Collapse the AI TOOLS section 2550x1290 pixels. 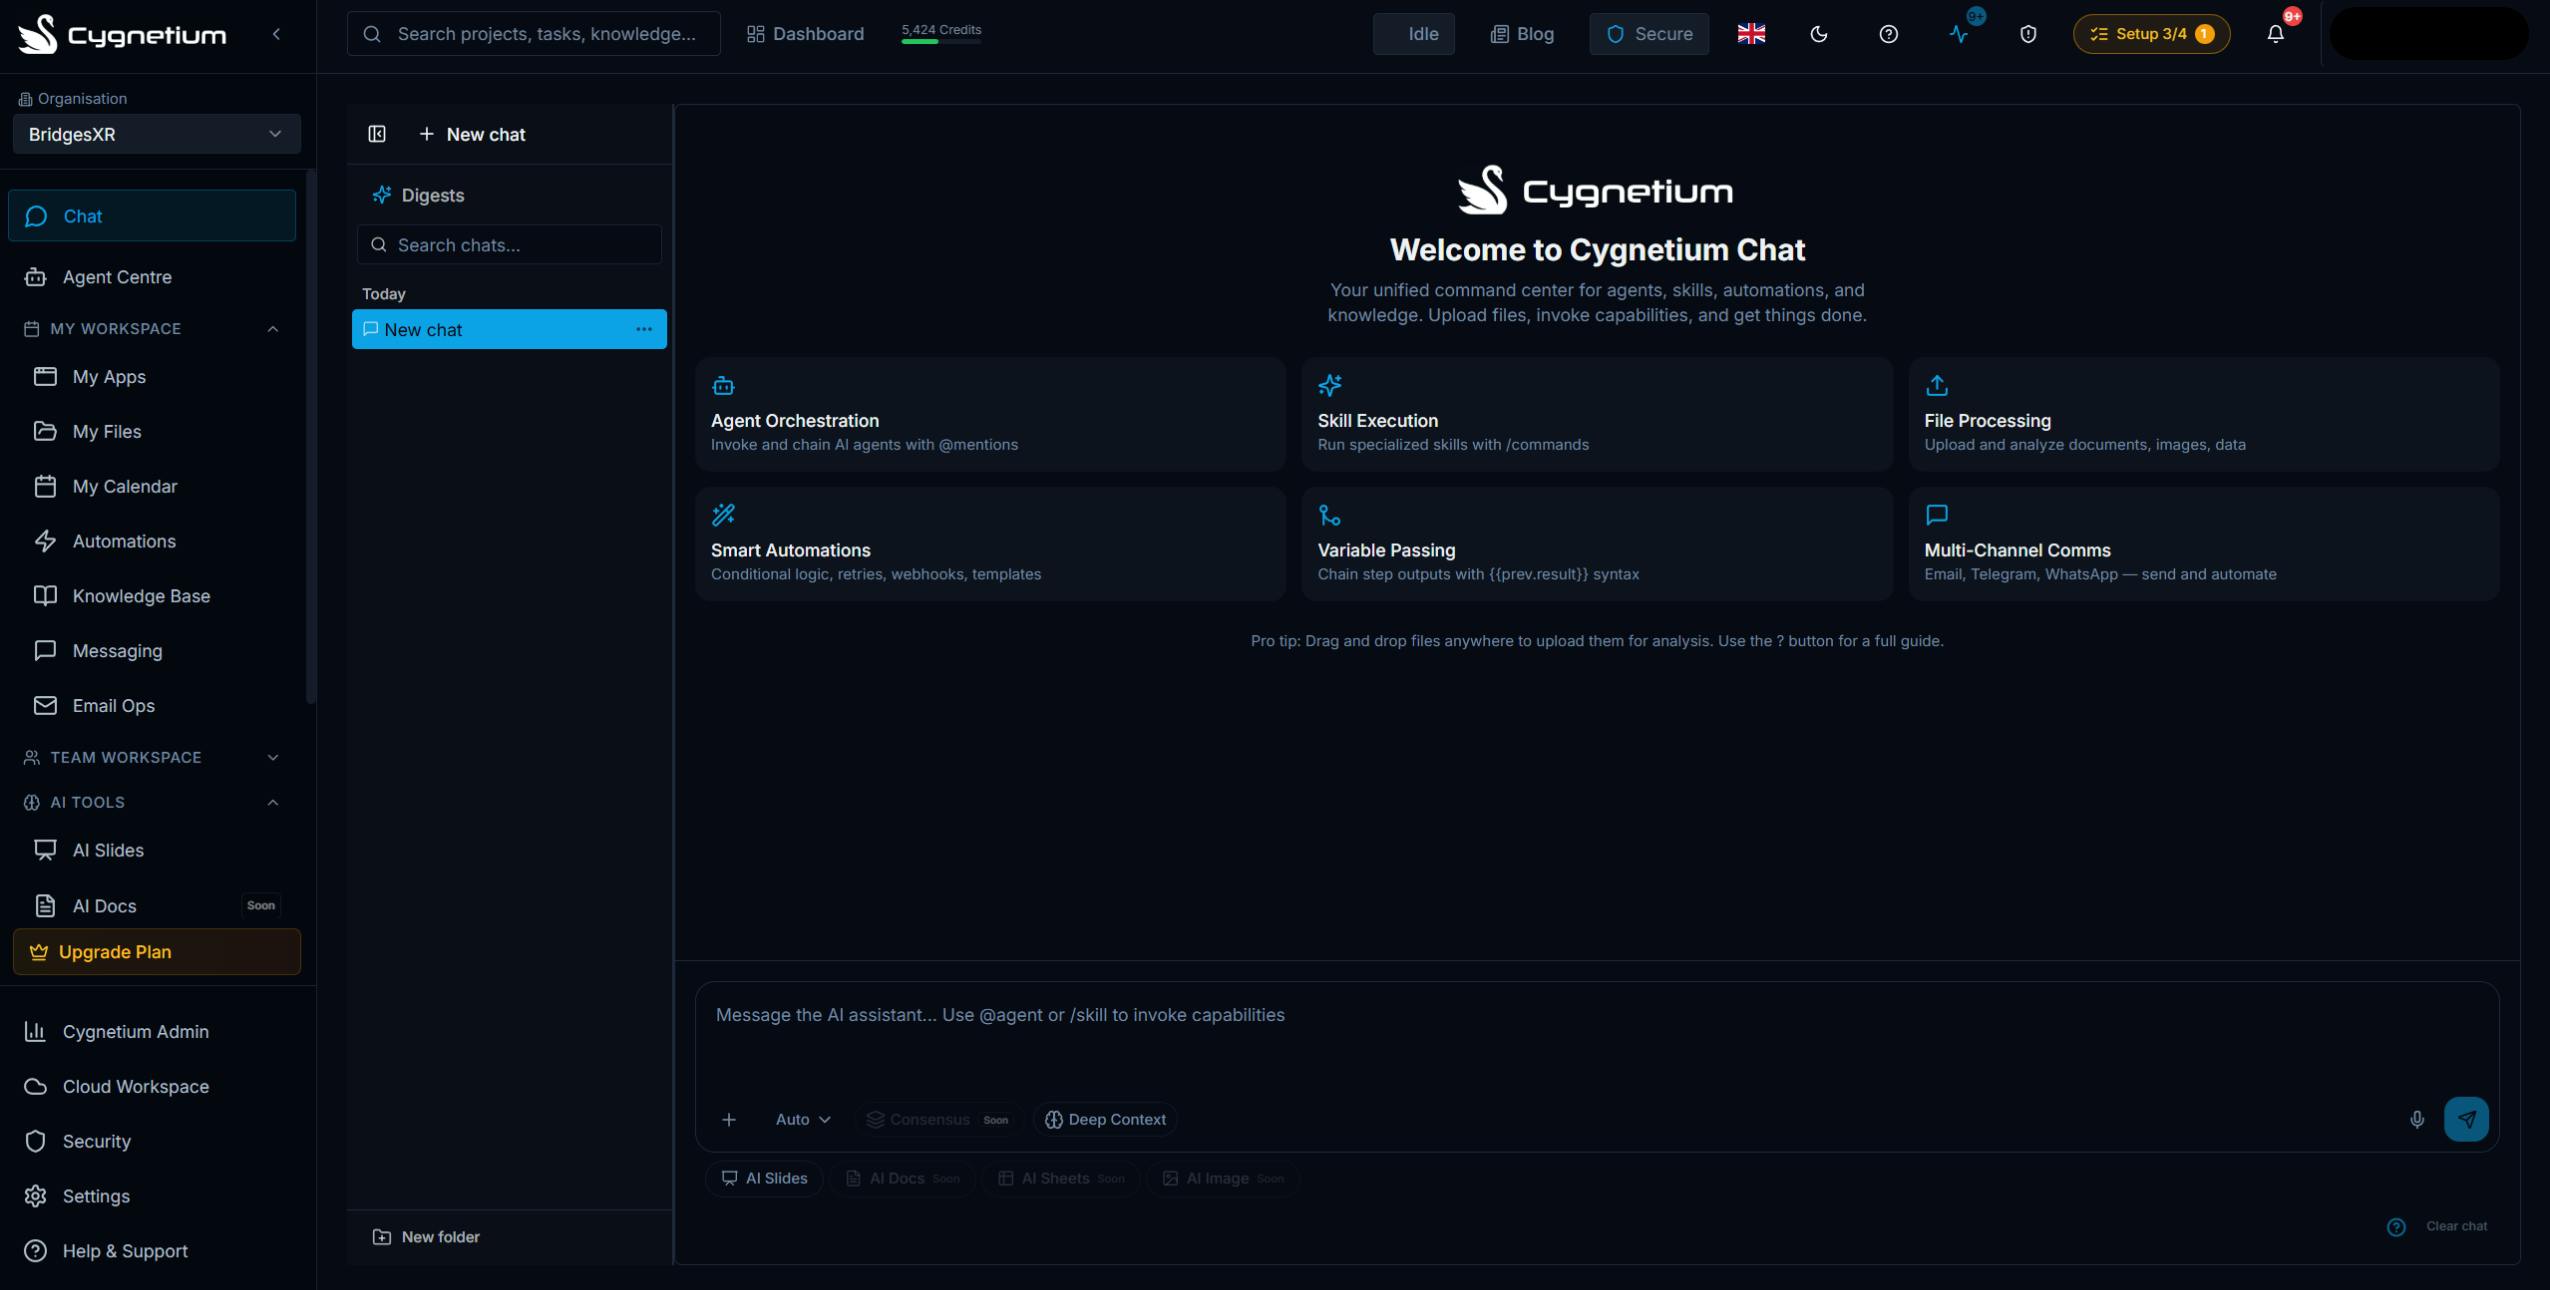pos(152,802)
